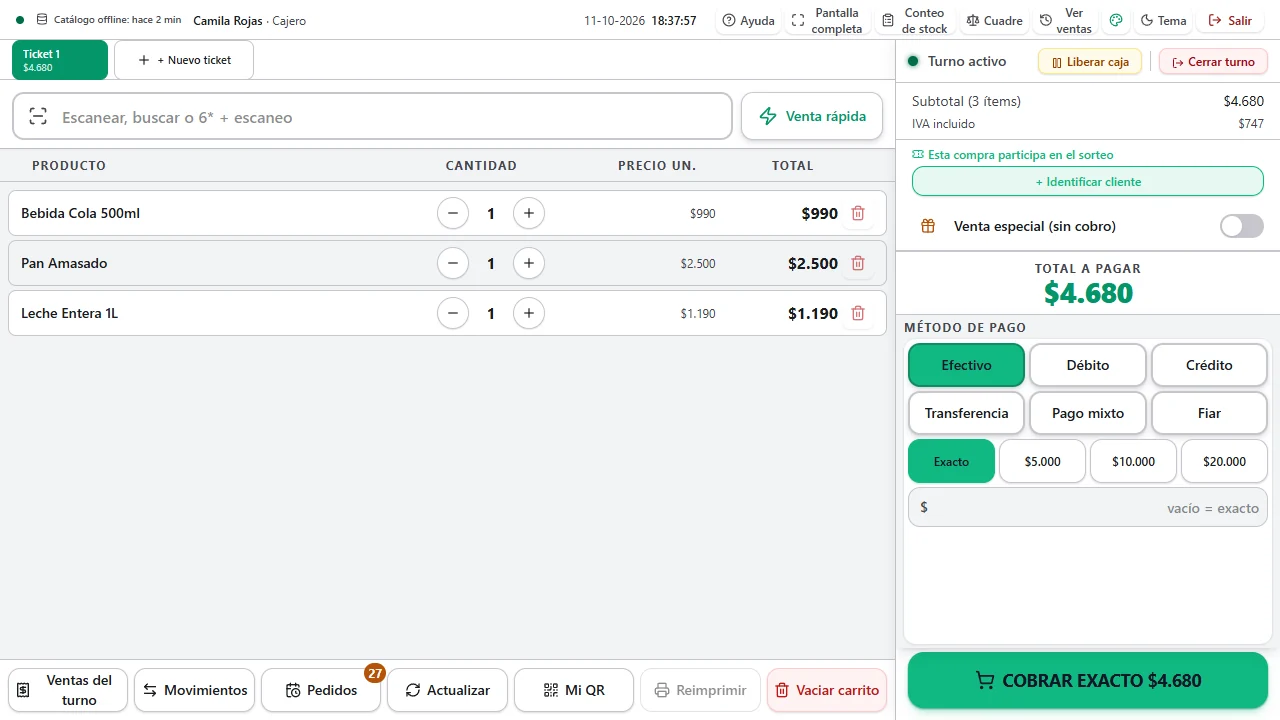1280x720 pixels.
Task: Toggle Venta especial (sin cobro) switch
Action: point(1242,226)
